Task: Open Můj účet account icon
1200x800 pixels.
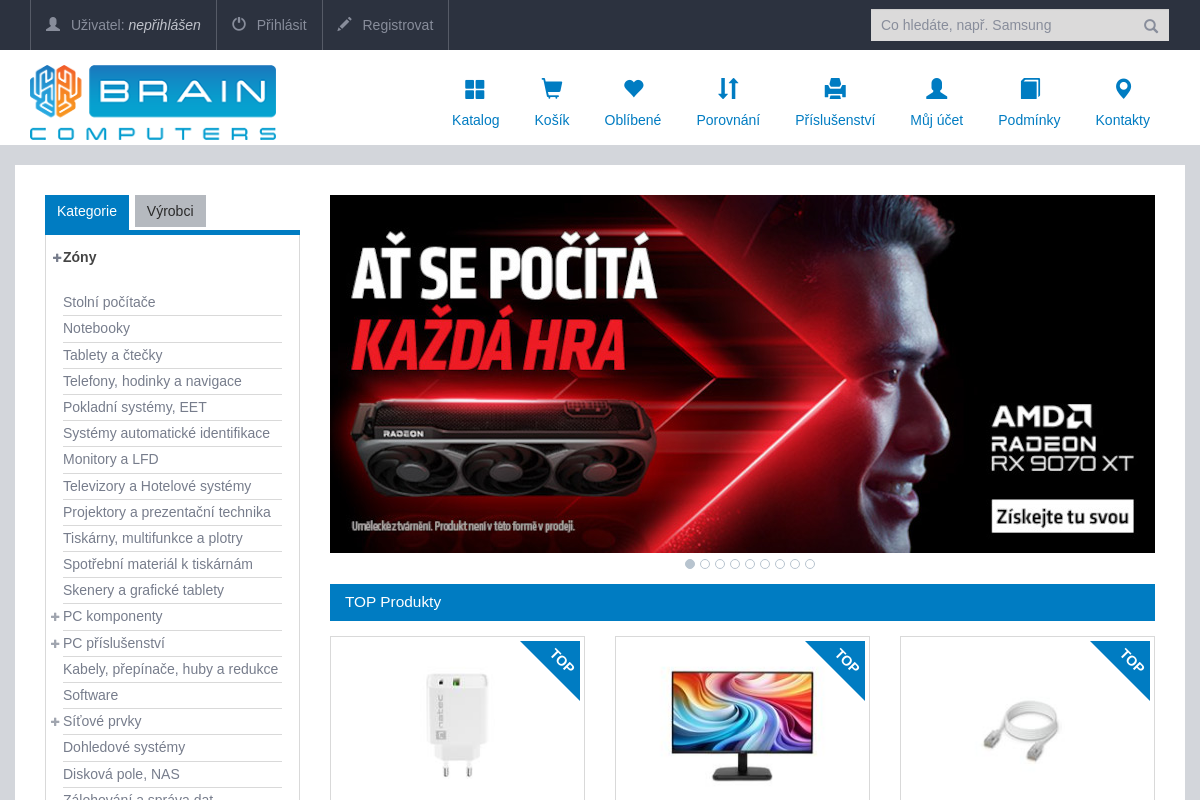Action: (x=935, y=88)
